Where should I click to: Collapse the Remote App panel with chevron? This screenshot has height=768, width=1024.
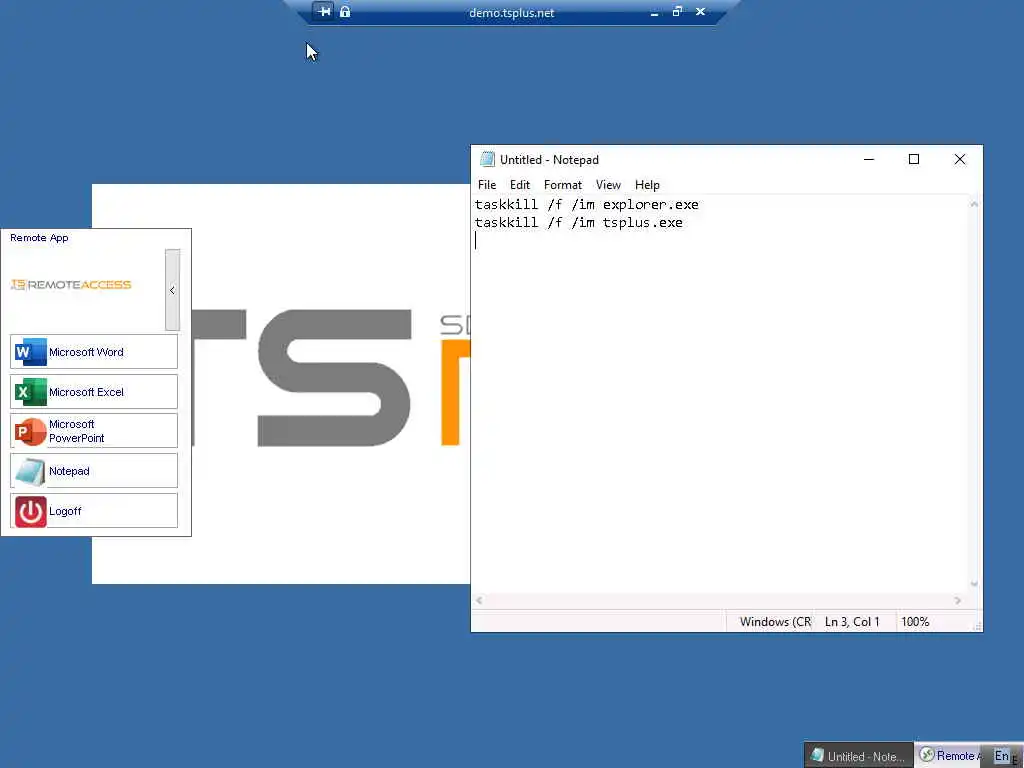(x=172, y=290)
